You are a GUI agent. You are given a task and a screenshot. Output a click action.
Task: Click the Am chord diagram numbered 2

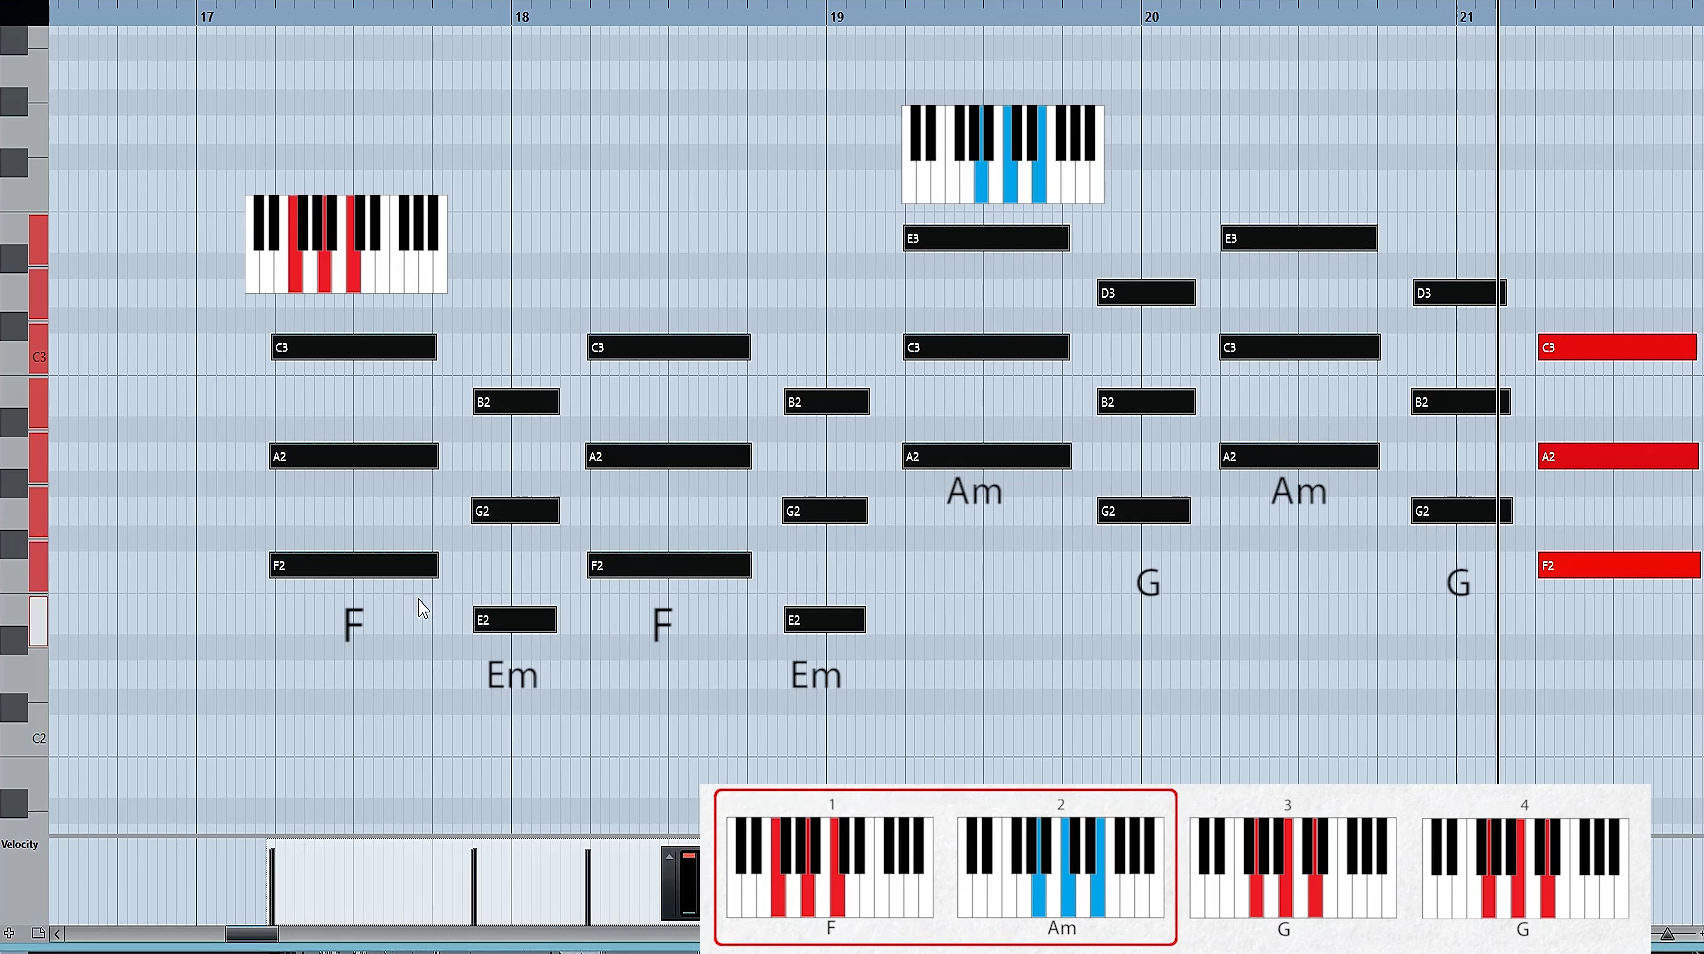[1061, 868]
